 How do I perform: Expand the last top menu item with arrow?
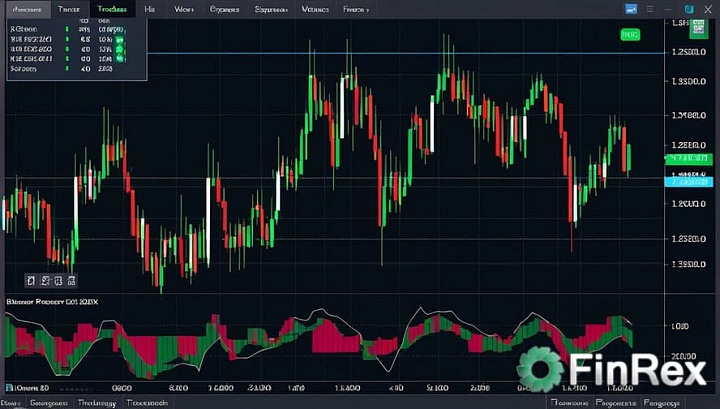pyautogui.click(x=355, y=7)
